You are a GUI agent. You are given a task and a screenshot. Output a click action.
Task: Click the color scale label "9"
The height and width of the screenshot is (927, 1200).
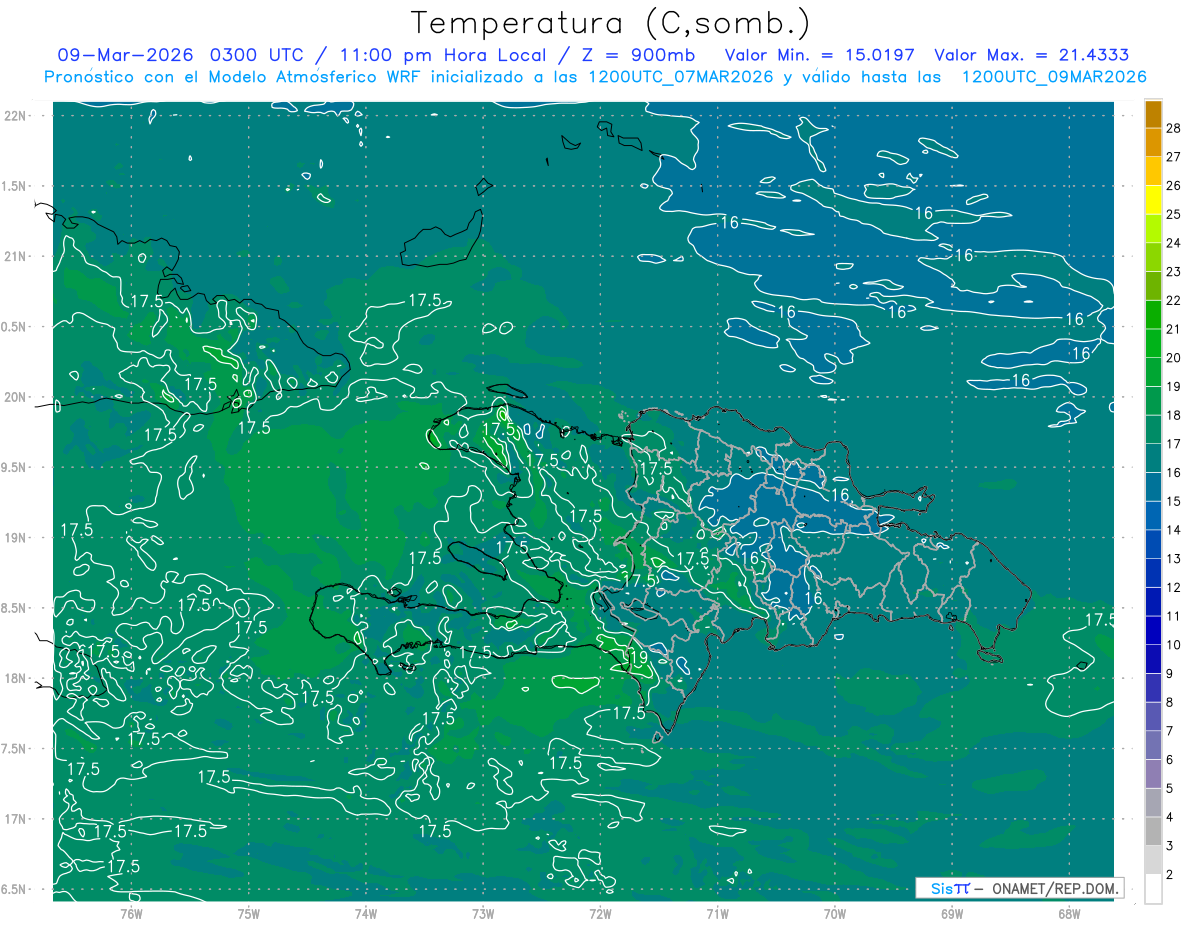tap(1170, 674)
